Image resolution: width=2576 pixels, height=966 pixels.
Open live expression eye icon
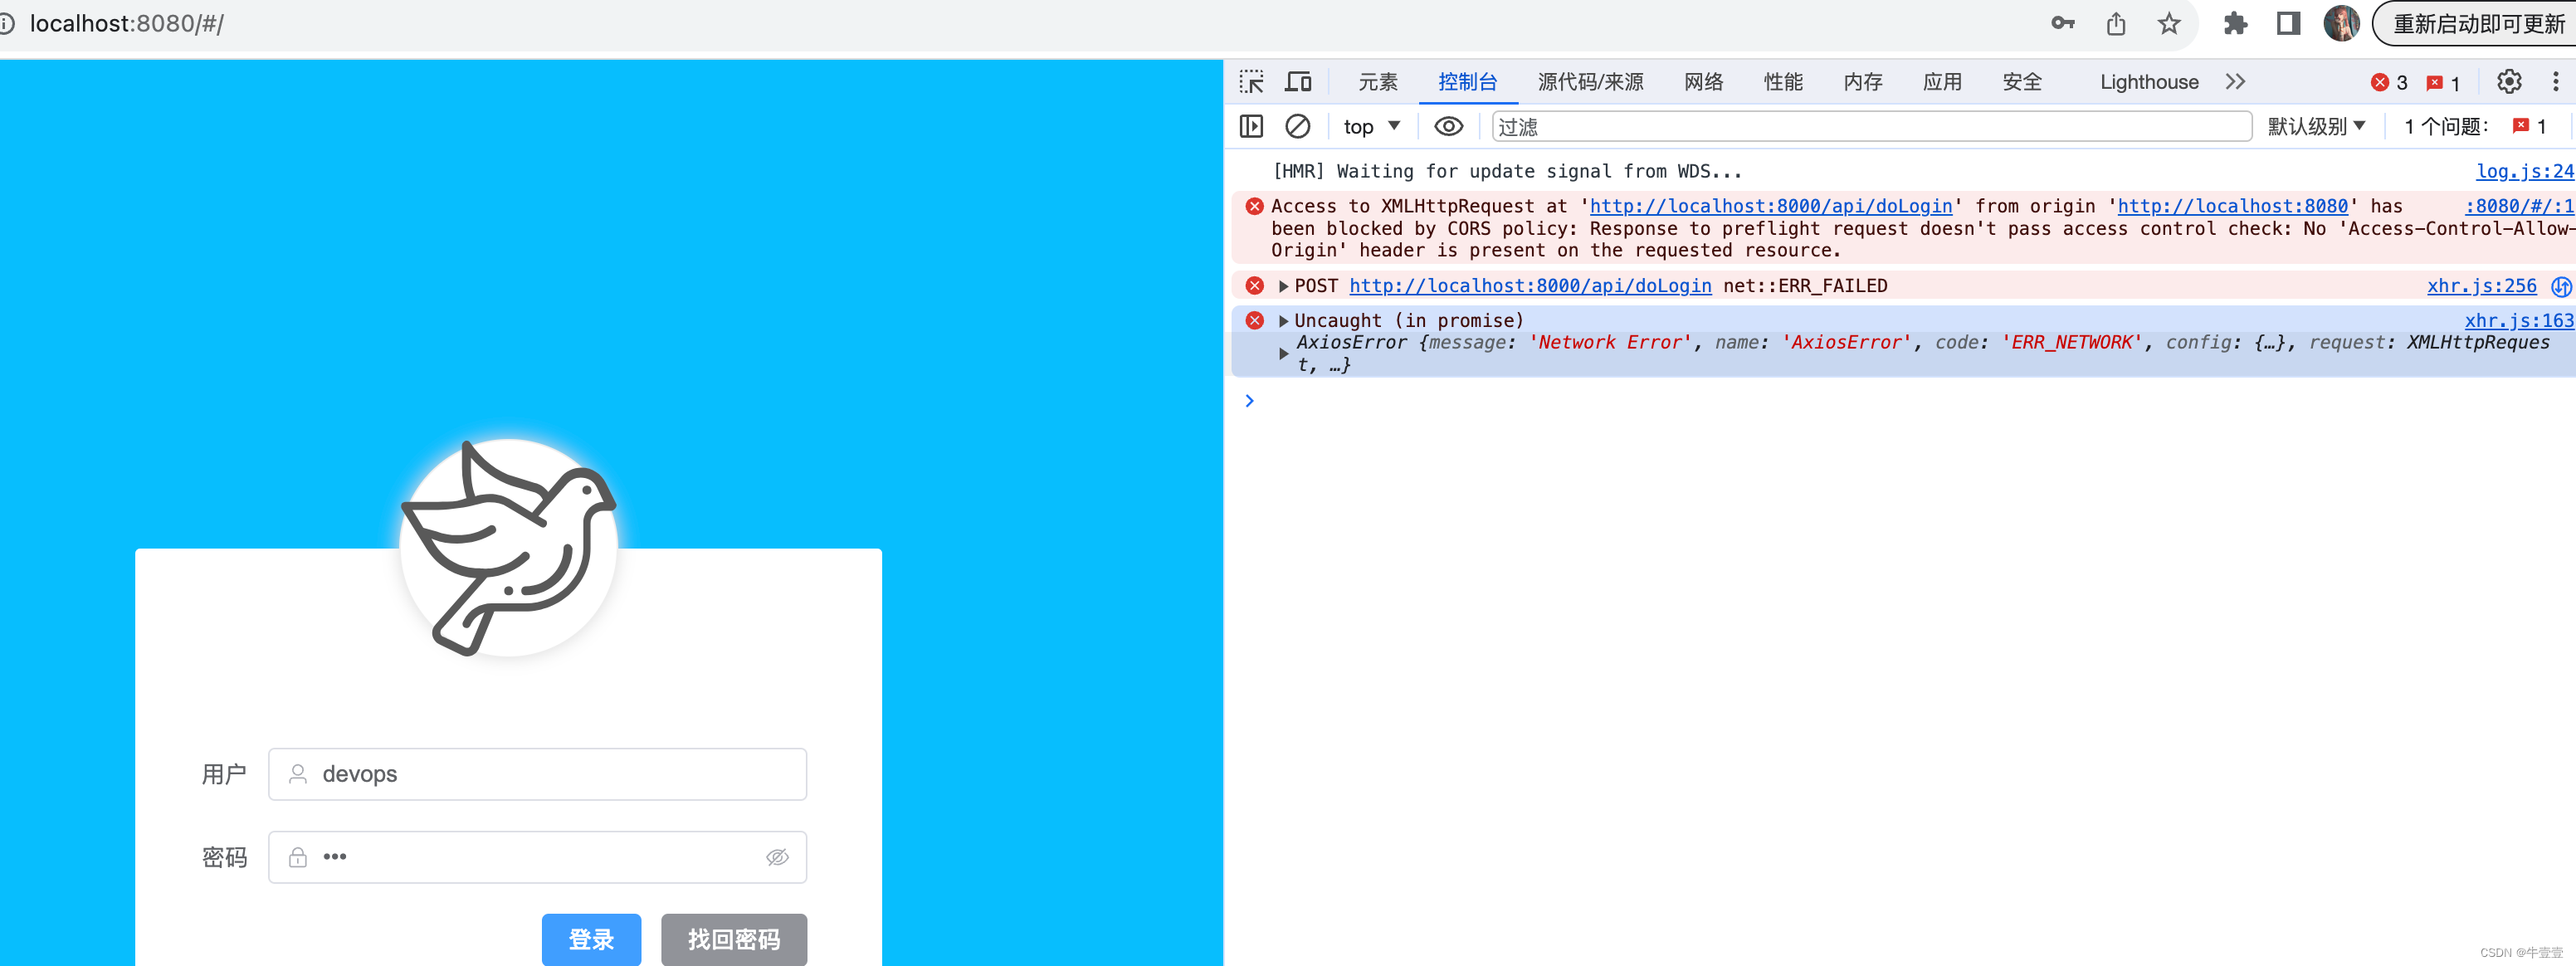coord(1448,126)
